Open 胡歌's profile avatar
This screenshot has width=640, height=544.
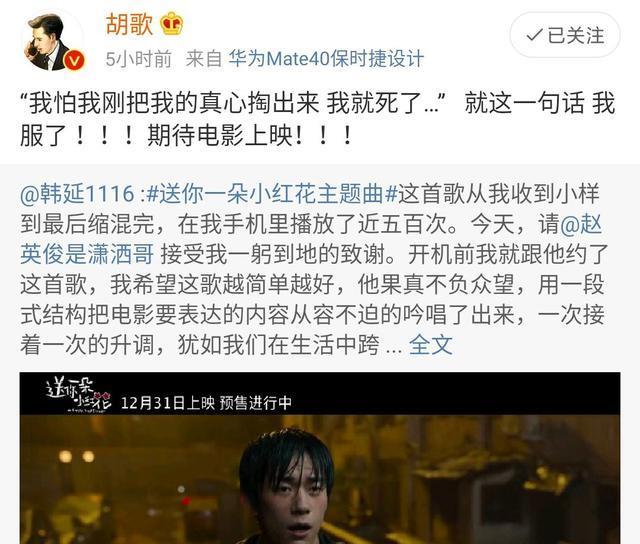pos(52,41)
